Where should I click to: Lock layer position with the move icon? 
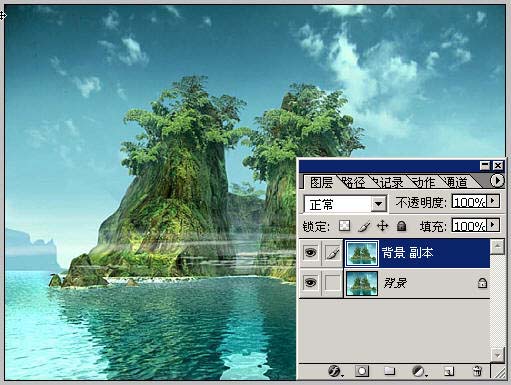382,226
